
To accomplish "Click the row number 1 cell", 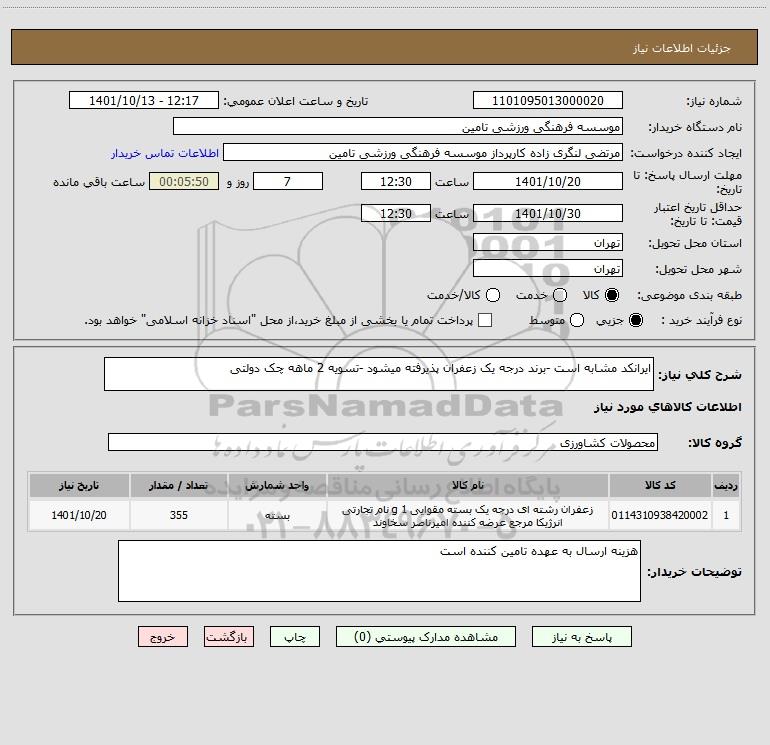I will point(726,515).
